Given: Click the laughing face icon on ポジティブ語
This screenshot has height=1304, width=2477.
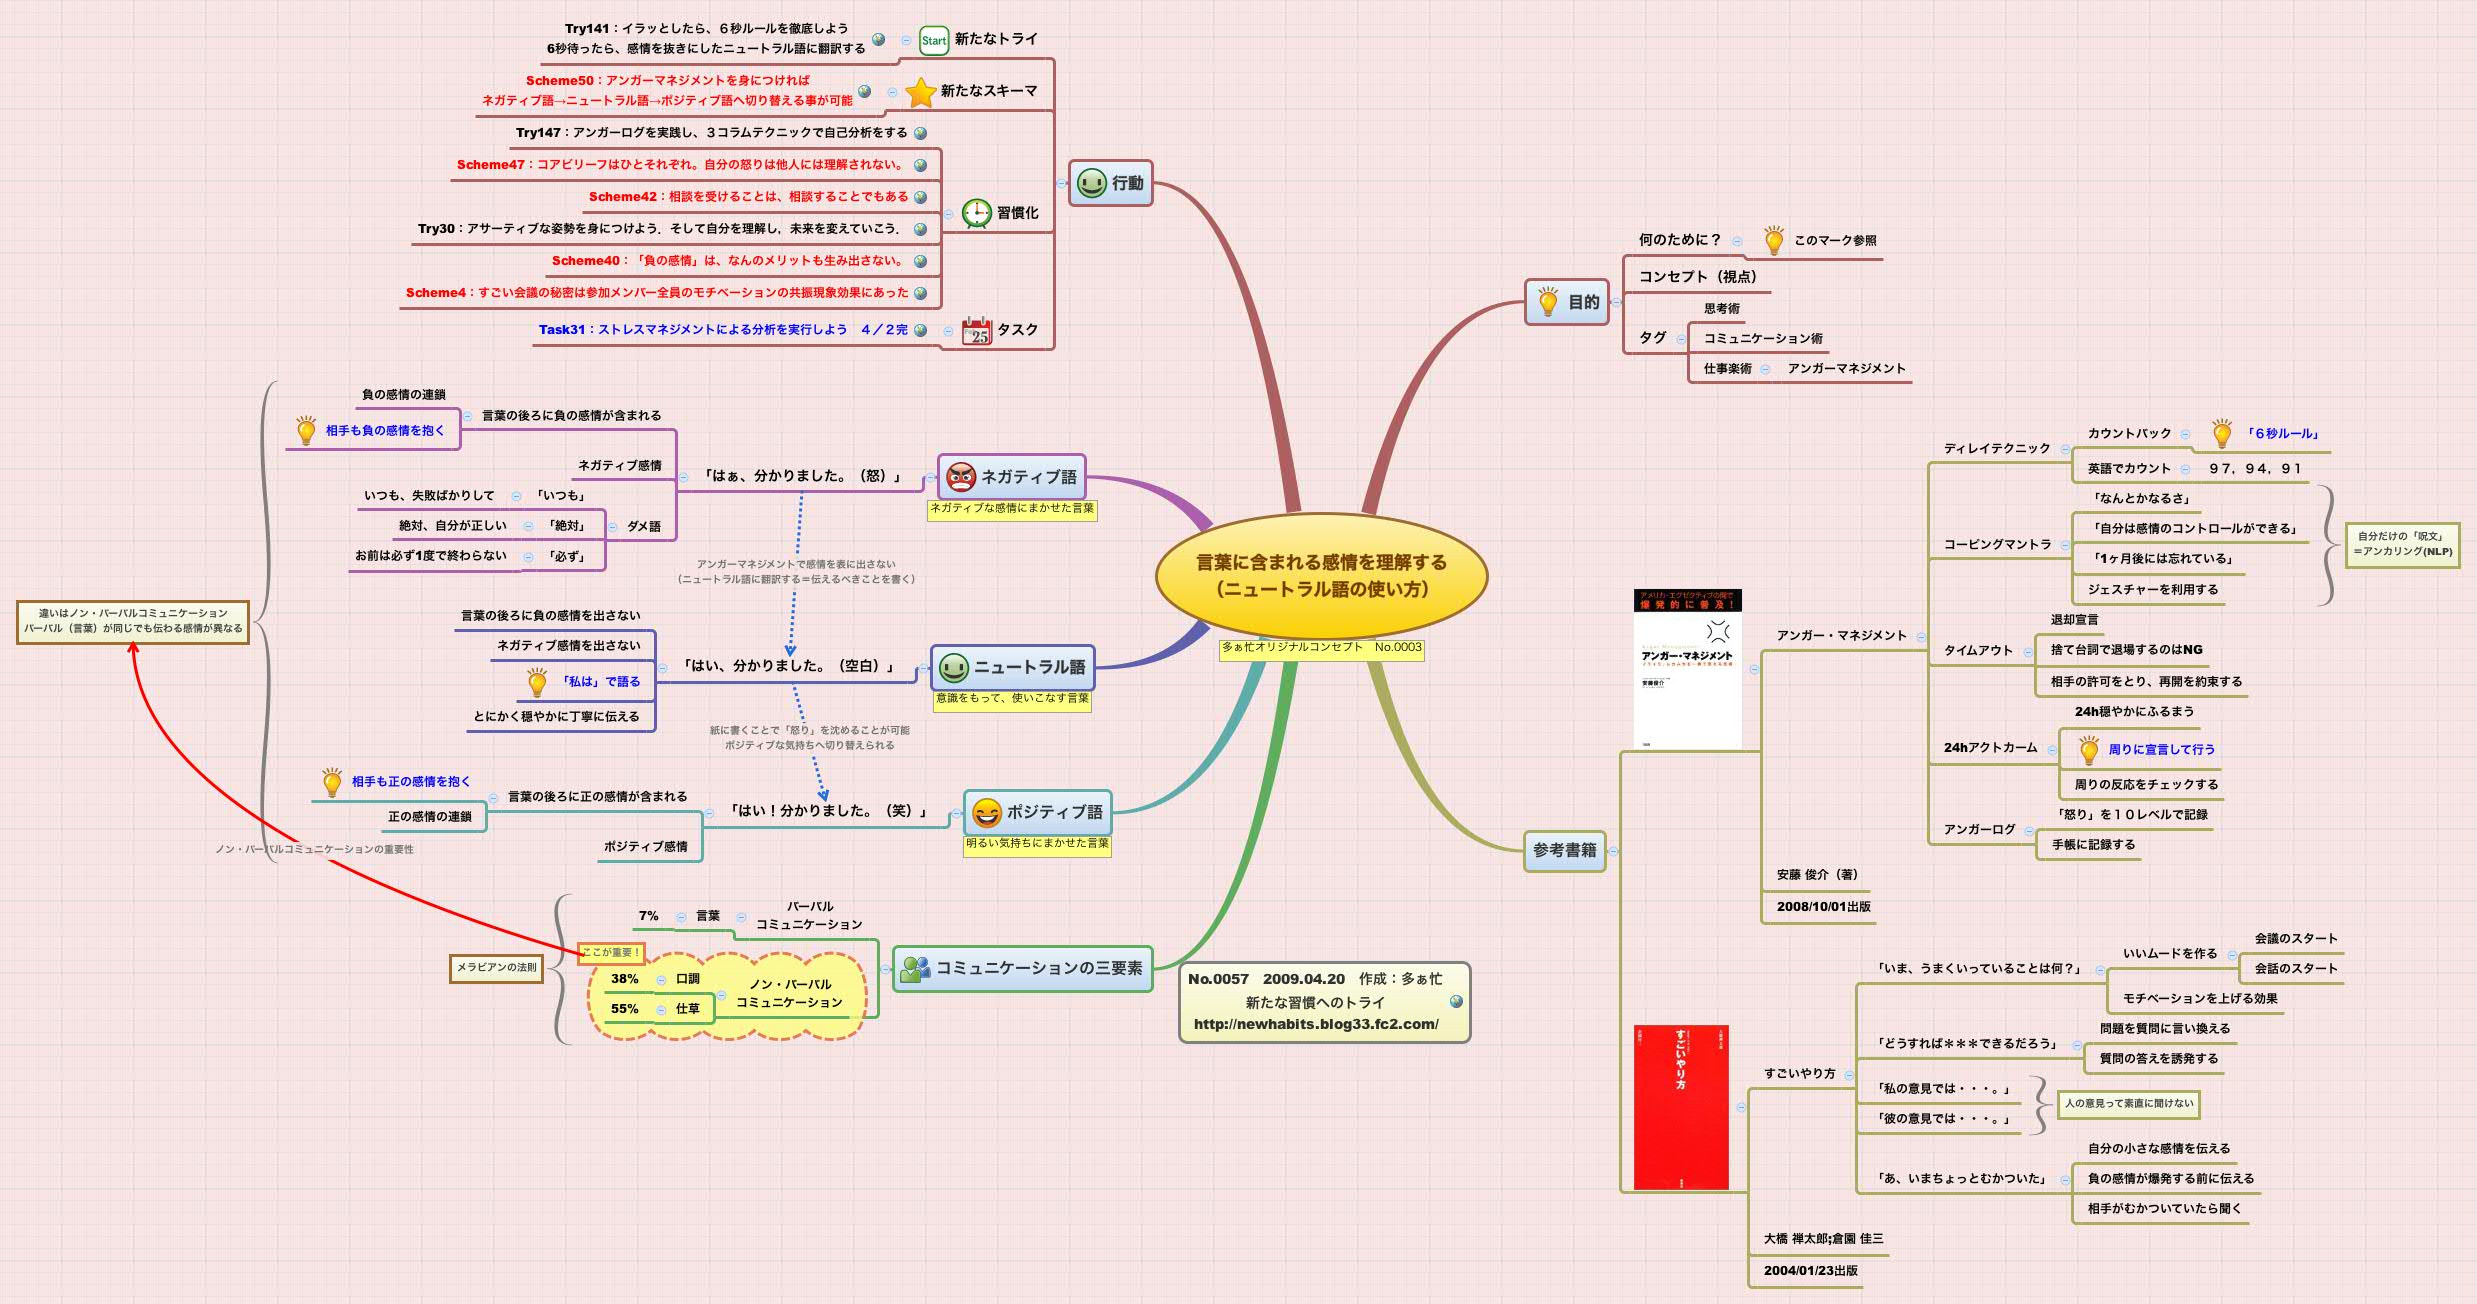Looking at the screenshot, I should tap(985, 814).
